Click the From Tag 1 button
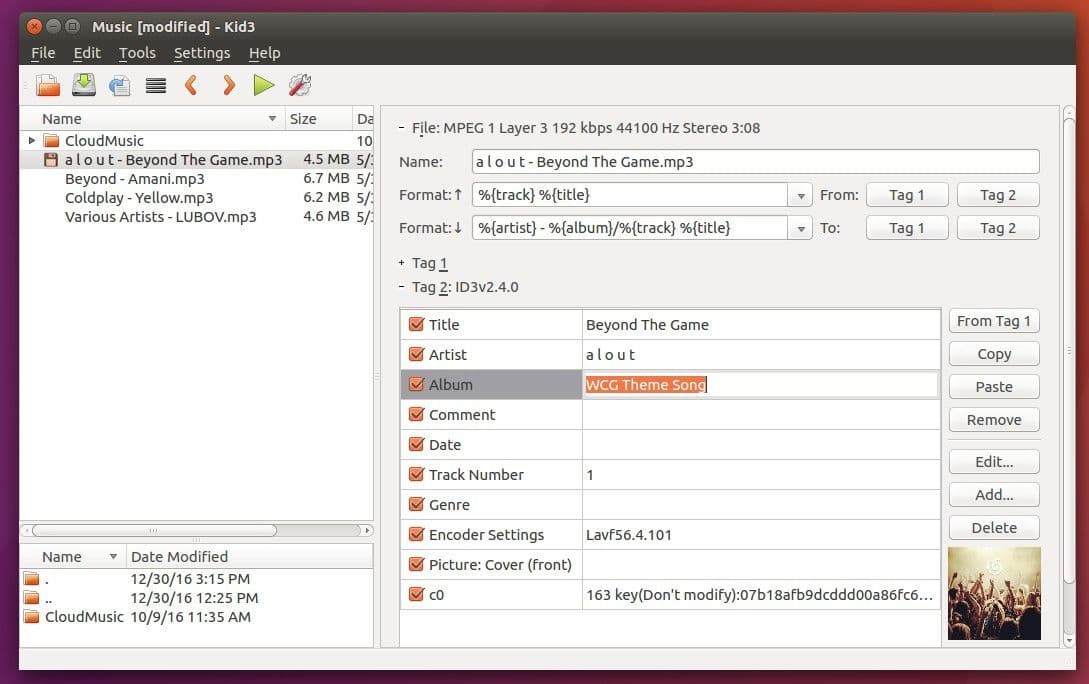The height and width of the screenshot is (684, 1089). pyautogui.click(x=993, y=321)
